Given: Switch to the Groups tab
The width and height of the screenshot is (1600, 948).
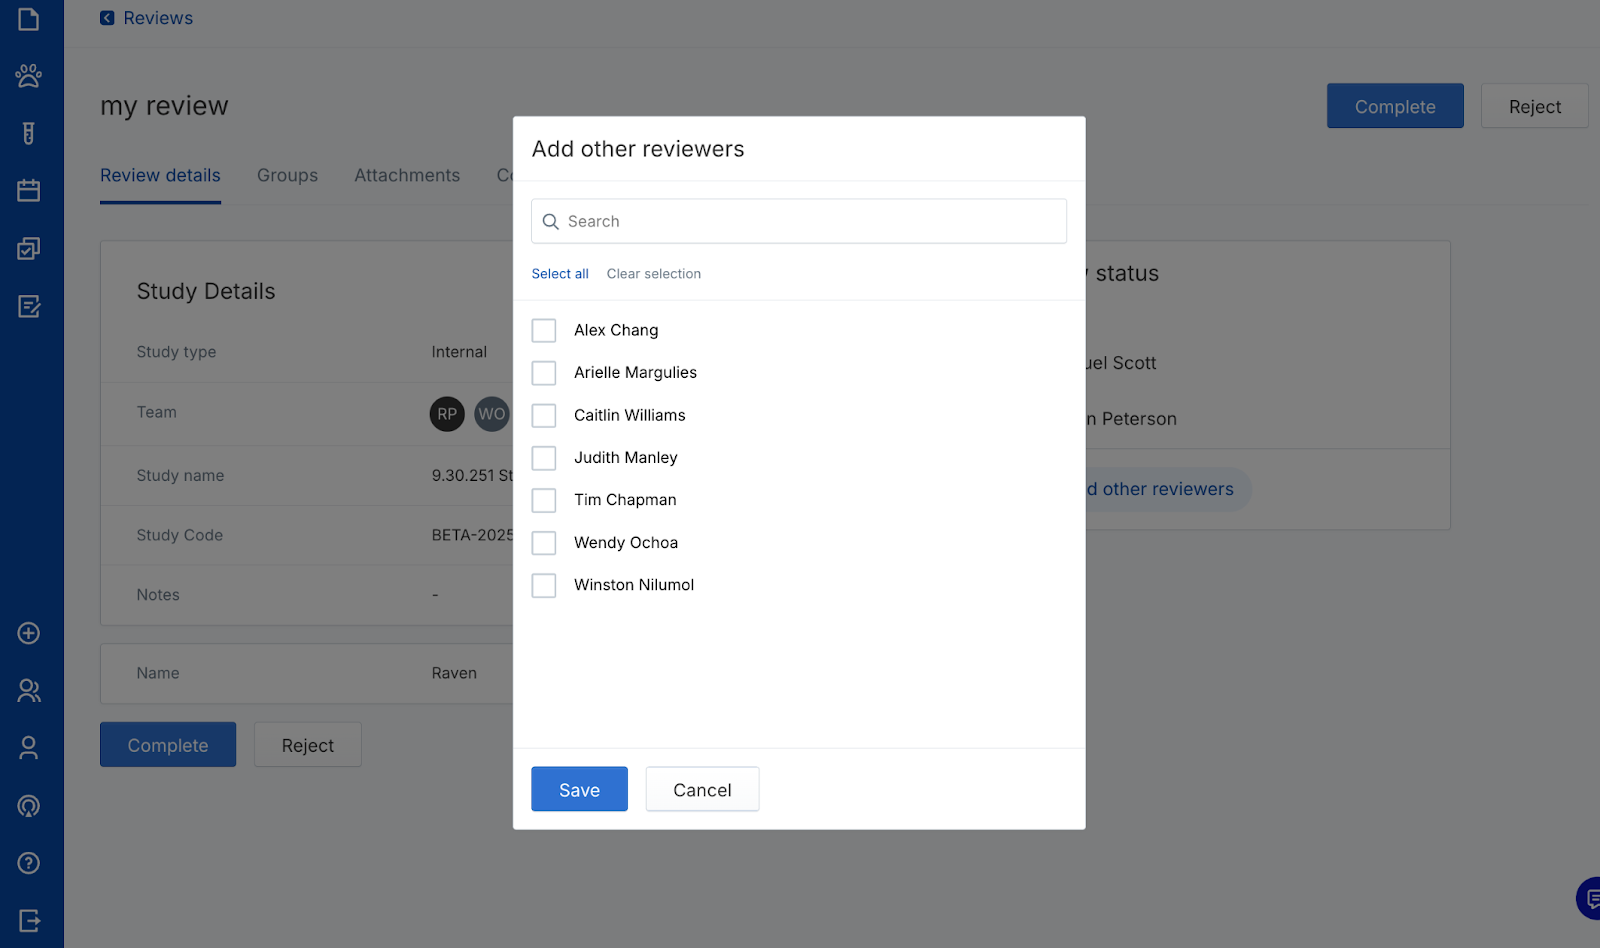Looking at the screenshot, I should coord(287,175).
